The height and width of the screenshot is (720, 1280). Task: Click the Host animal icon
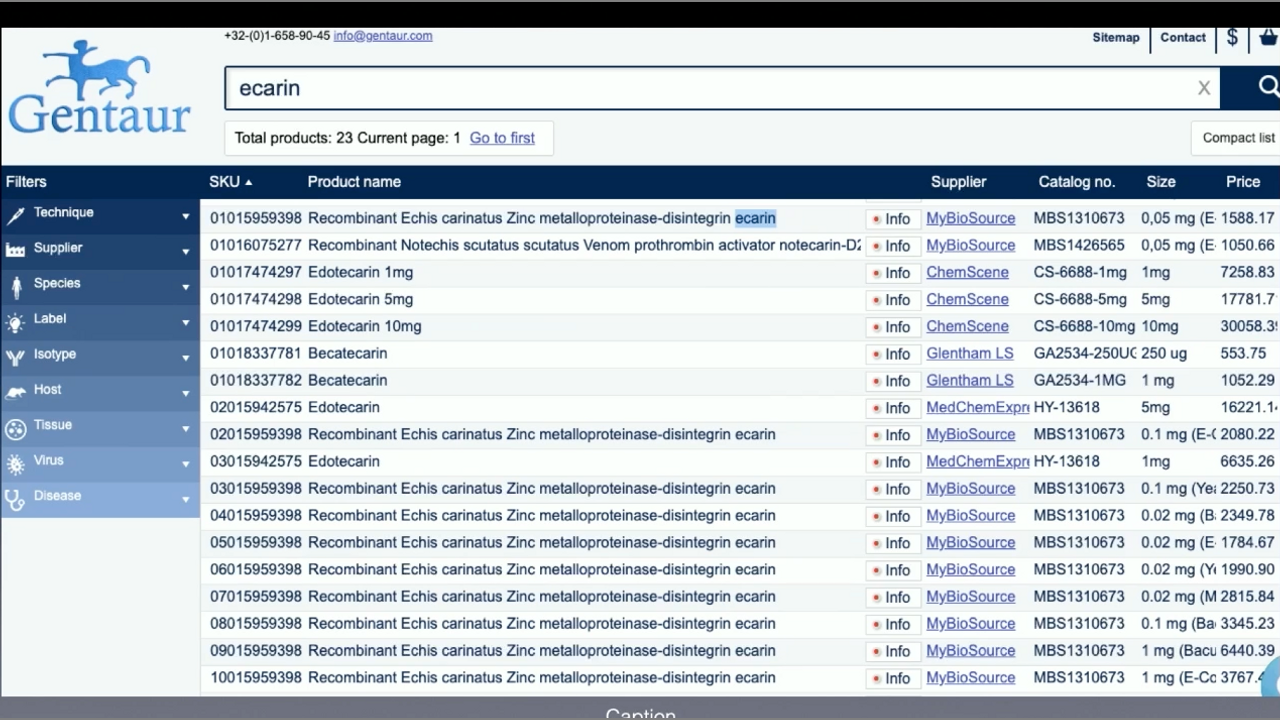tap(16, 392)
